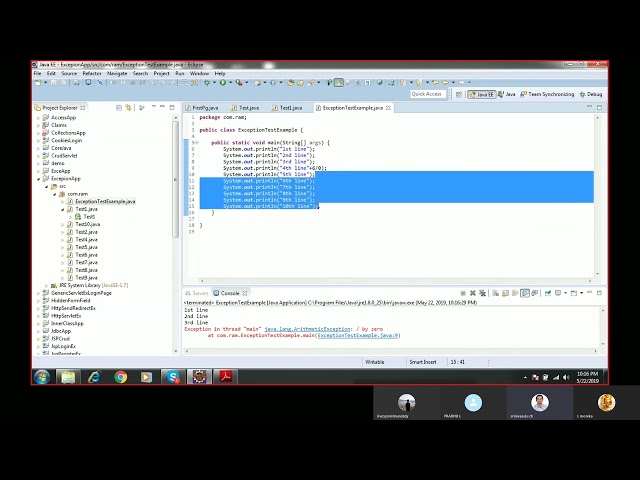640x480 pixels.
Task: Open the File menu
Action: (37, 73)
